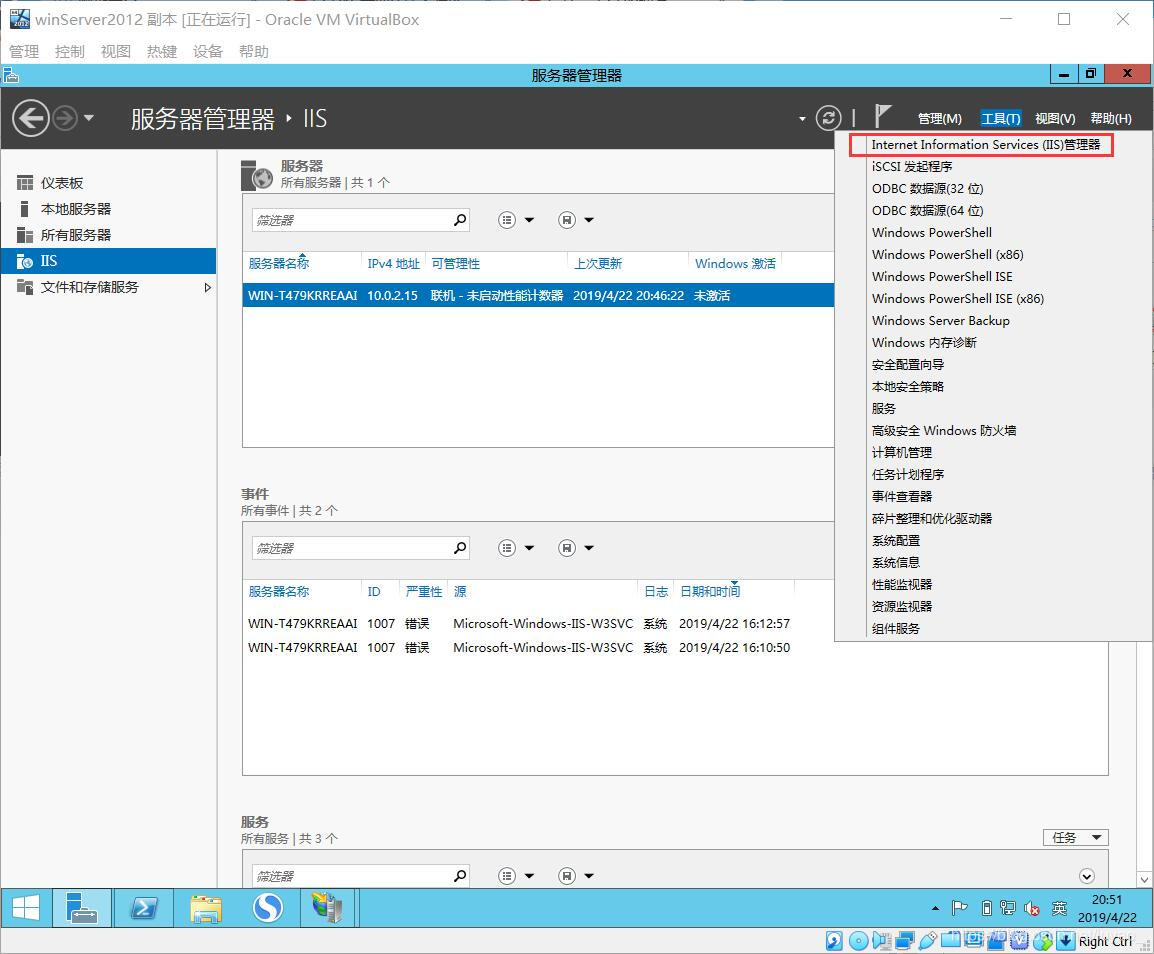Select server row WIN-T479KRREAAI 10.0.2.15
The height and width of the screenshot is (954, 1154).
tap(538, 295)
